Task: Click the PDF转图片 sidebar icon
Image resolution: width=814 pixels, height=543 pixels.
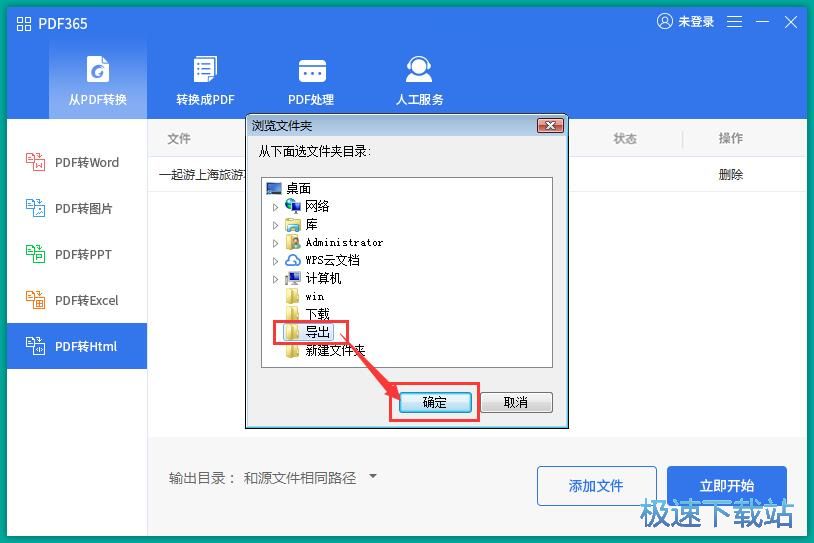Action: (35, 208)
